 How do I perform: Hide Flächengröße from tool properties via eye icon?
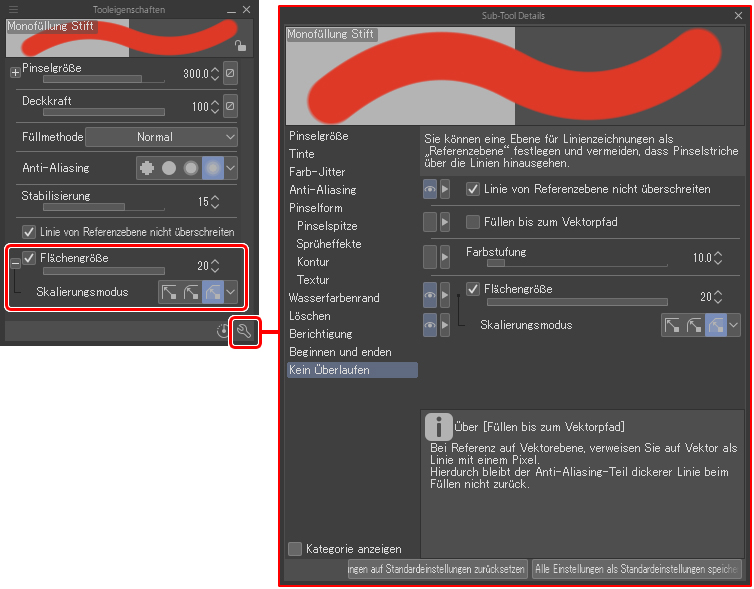coord(429,294)
